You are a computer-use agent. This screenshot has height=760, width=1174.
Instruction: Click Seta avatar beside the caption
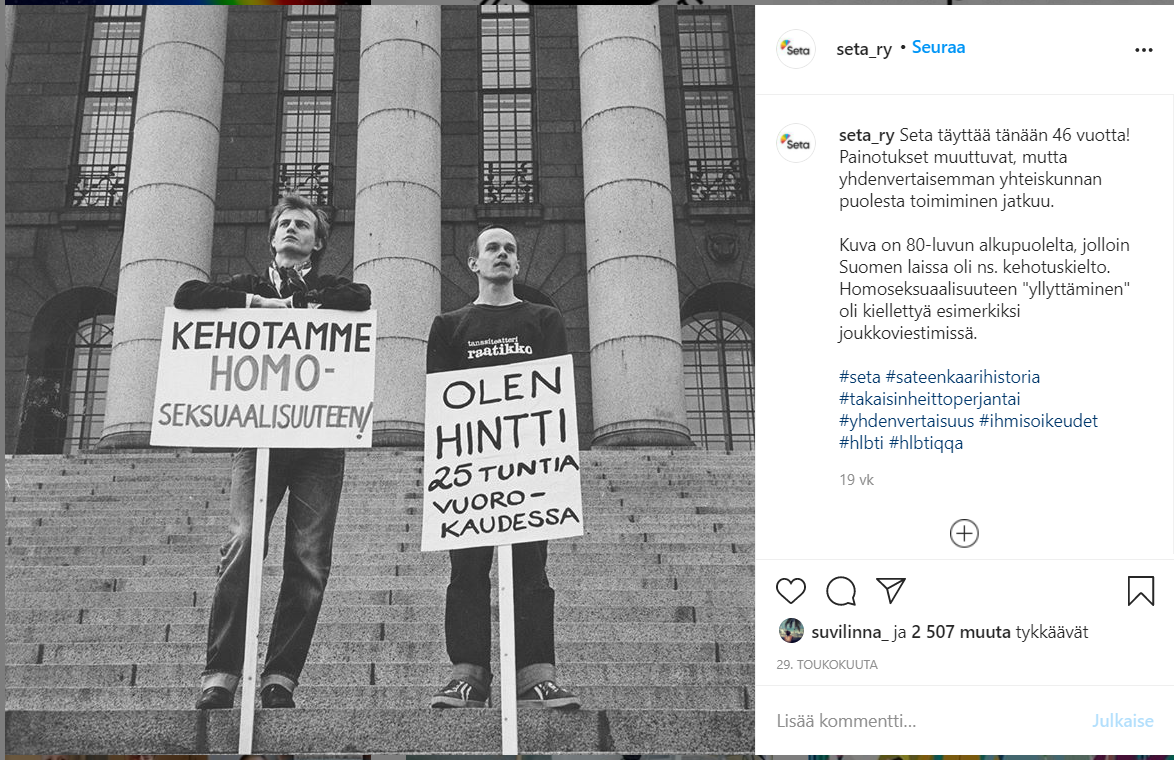point(796,143)
